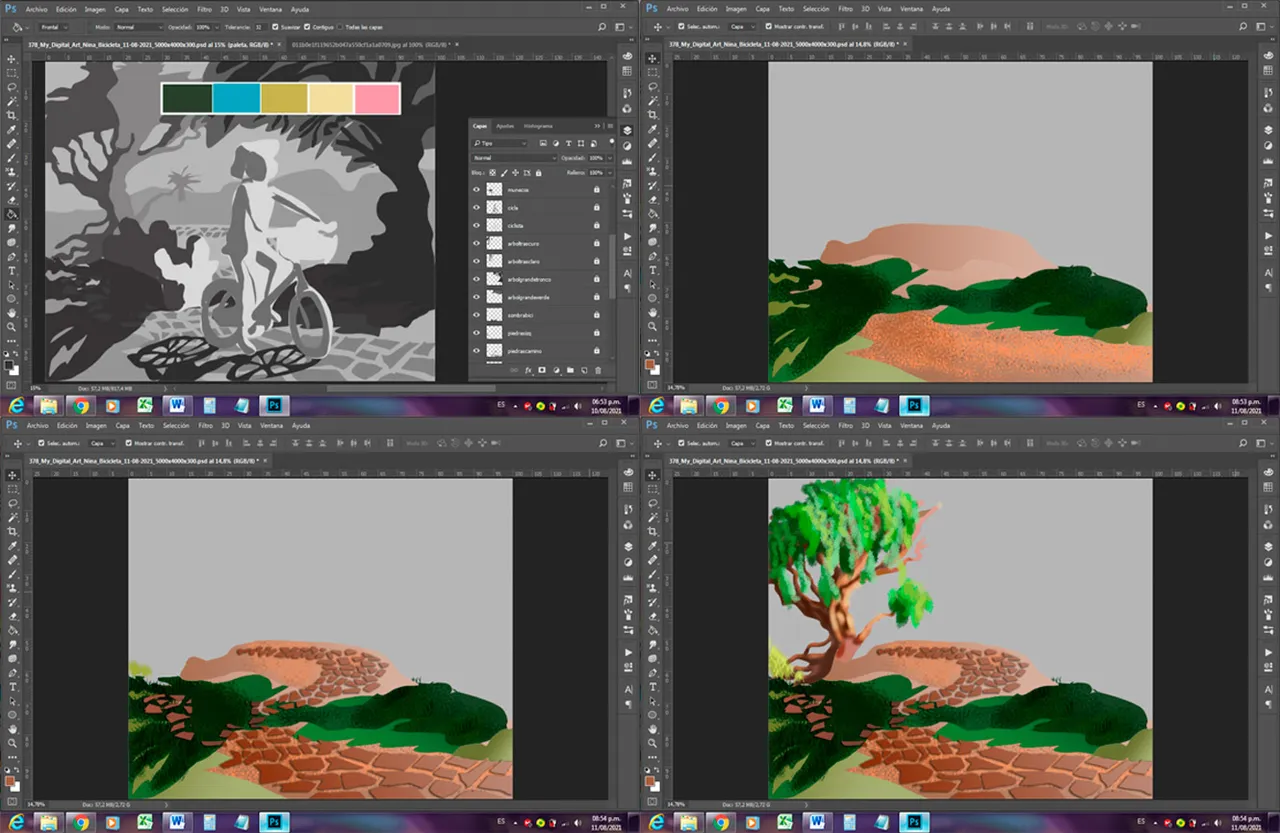1280x833 pixels.
Task: Open the blend mode dropdown in Capas panel
Action: click(514, 158)
